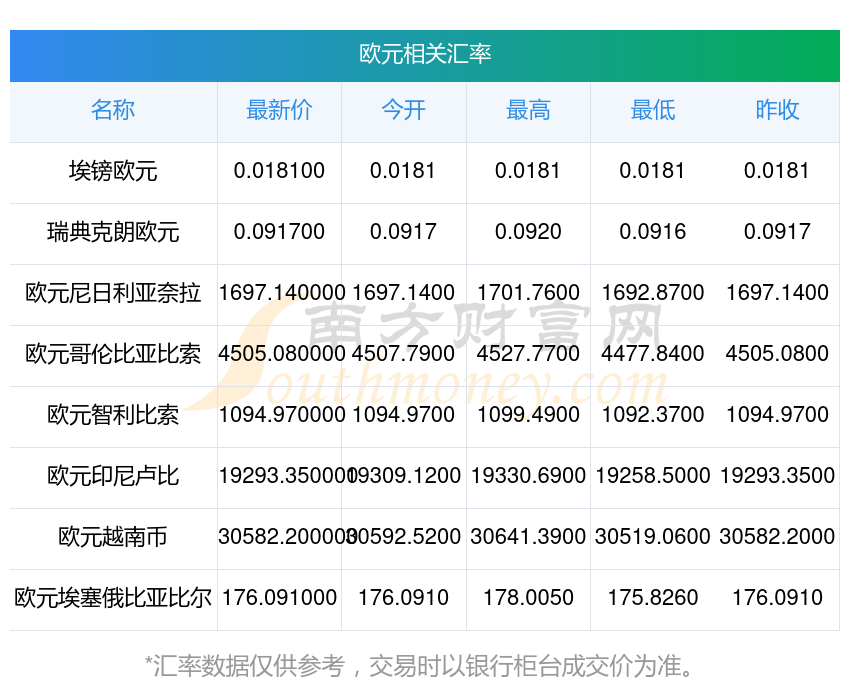Select the 欧元印尼卢比 currency pair
The width and height of the screenshot is (850, 697).
113,476
